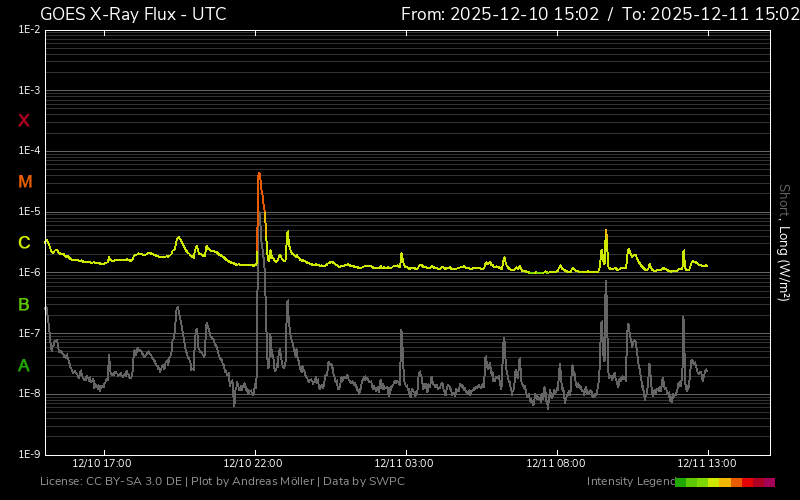Click the 12/11 13:00 time axis label
The width and height of the screenshot is (800, 500).
coord(706,463)
